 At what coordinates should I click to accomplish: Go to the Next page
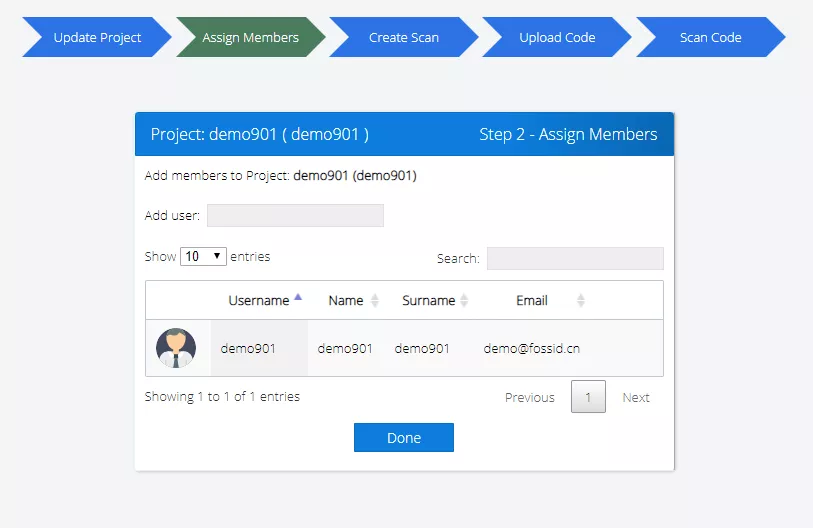pyautogui.click(x=636, y=397)
